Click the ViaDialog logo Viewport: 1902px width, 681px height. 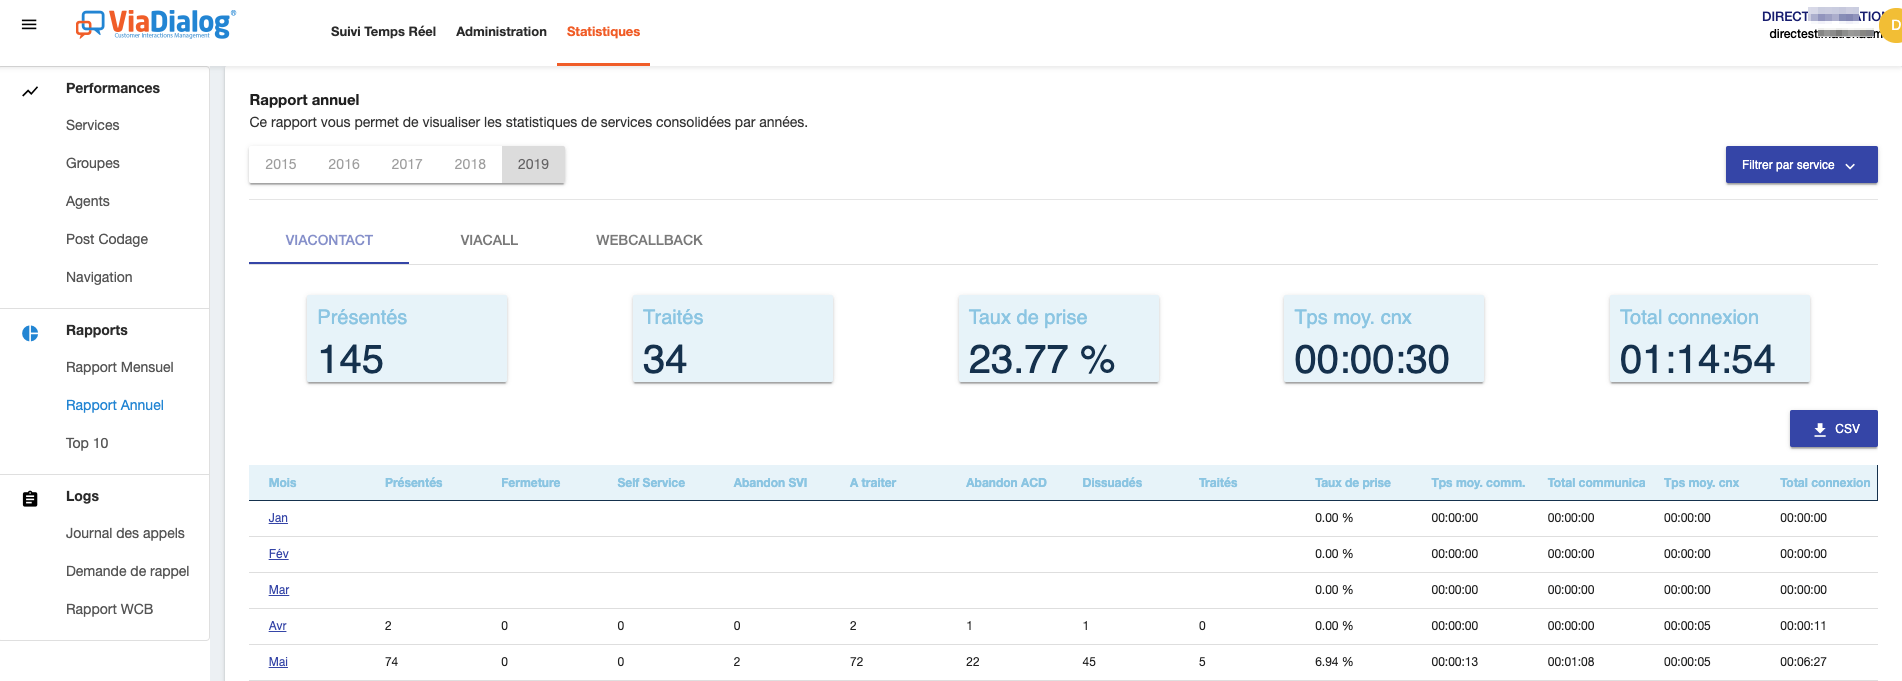pos(155,24)
